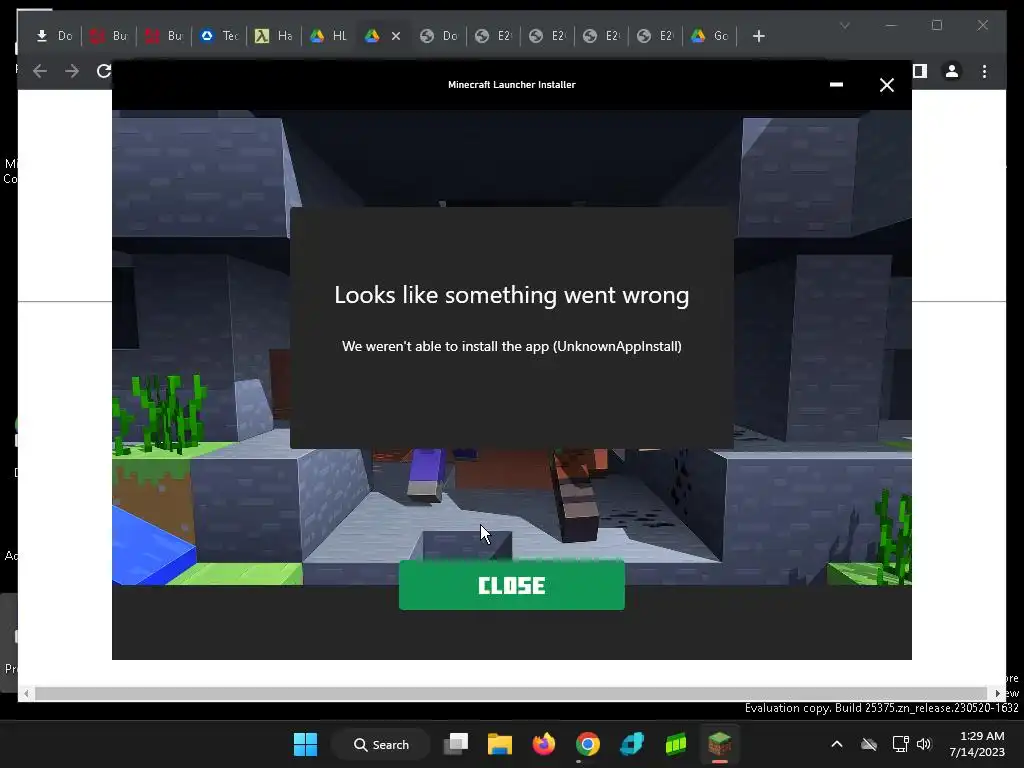Open volume speaker tray icon
Viewport: 1024px width, 768px height.
click(x=923, y=744)
